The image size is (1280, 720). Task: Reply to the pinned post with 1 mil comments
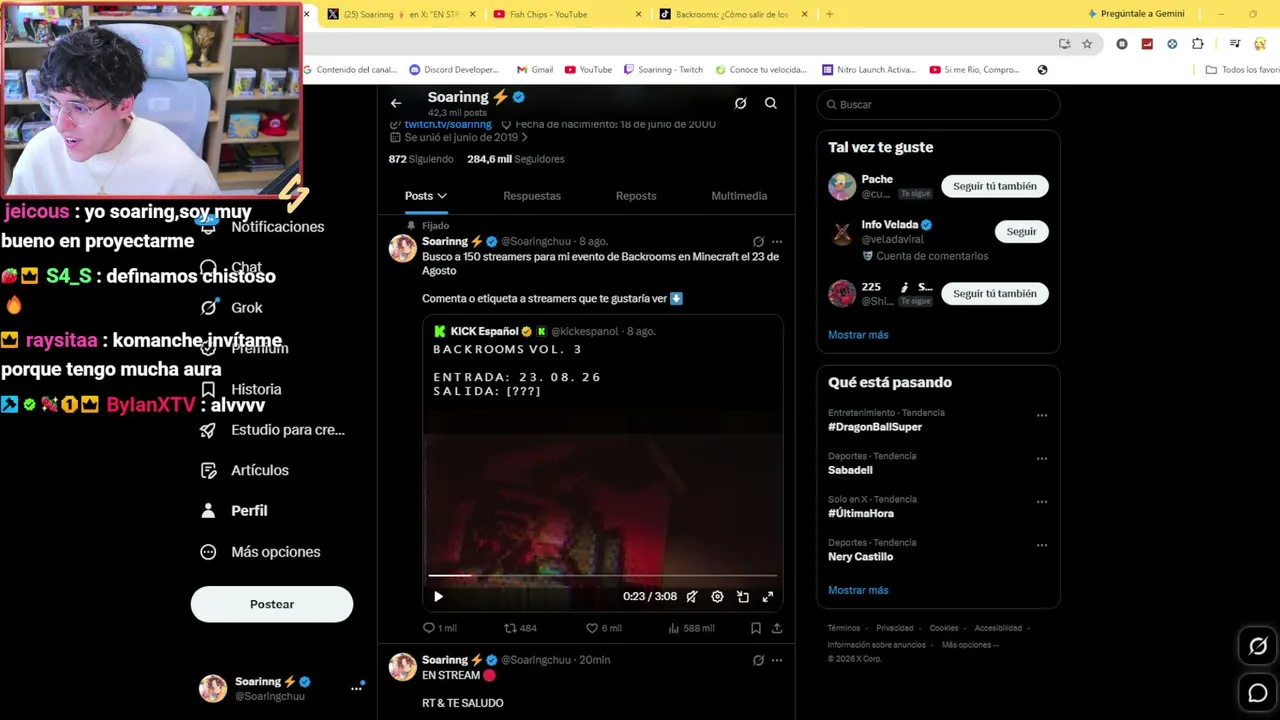tap(439, 628)
